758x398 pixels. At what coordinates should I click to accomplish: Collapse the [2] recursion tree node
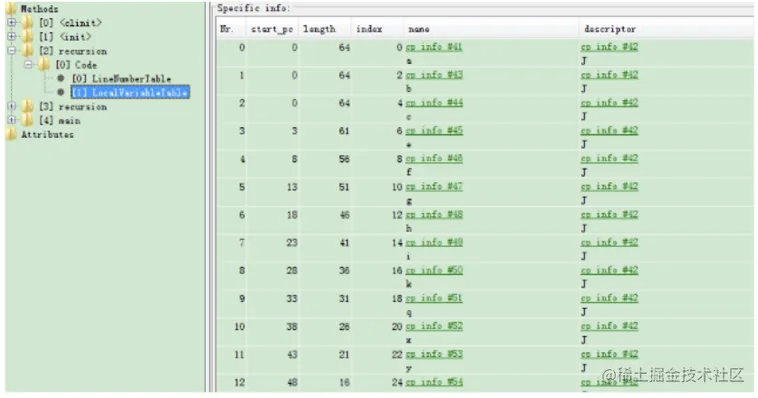point(12,50)
